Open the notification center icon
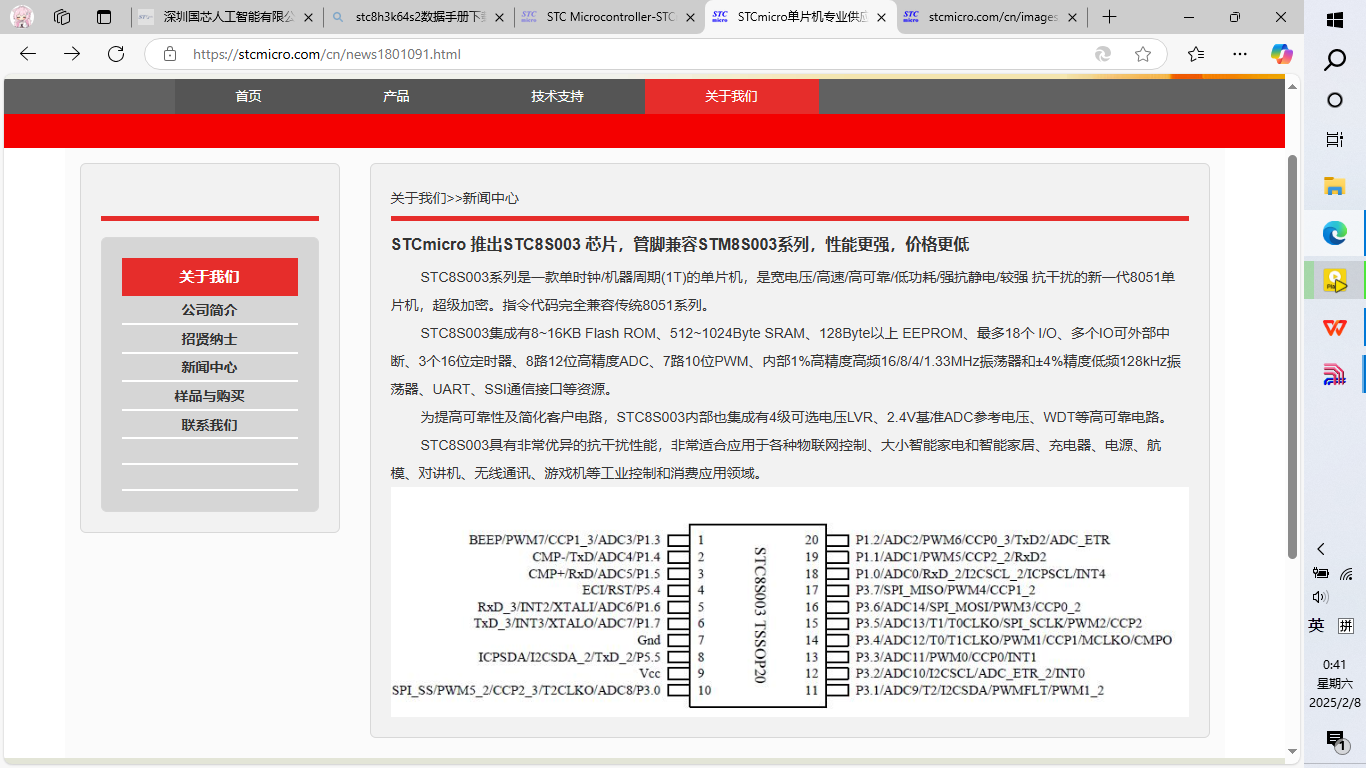The image size is (1366, 768). coord(1335,740)
